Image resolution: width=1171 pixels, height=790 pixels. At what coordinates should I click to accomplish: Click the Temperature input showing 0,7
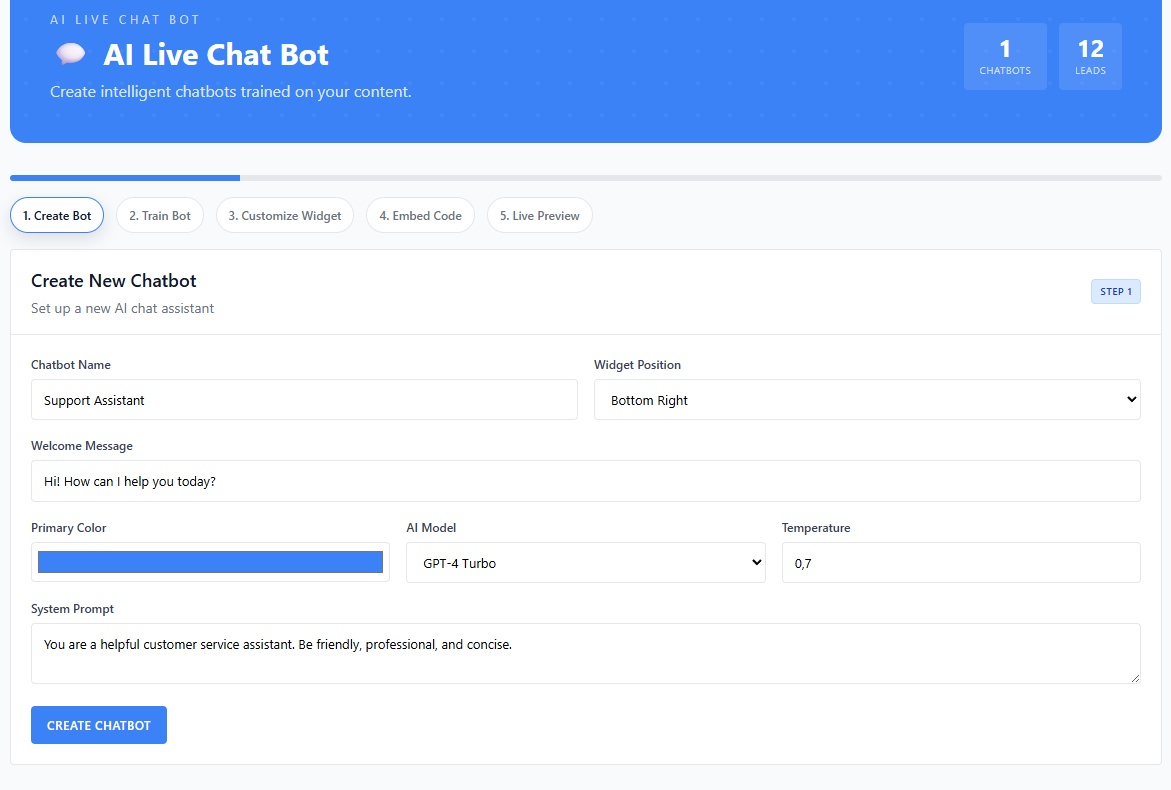[x=960, y=562]
